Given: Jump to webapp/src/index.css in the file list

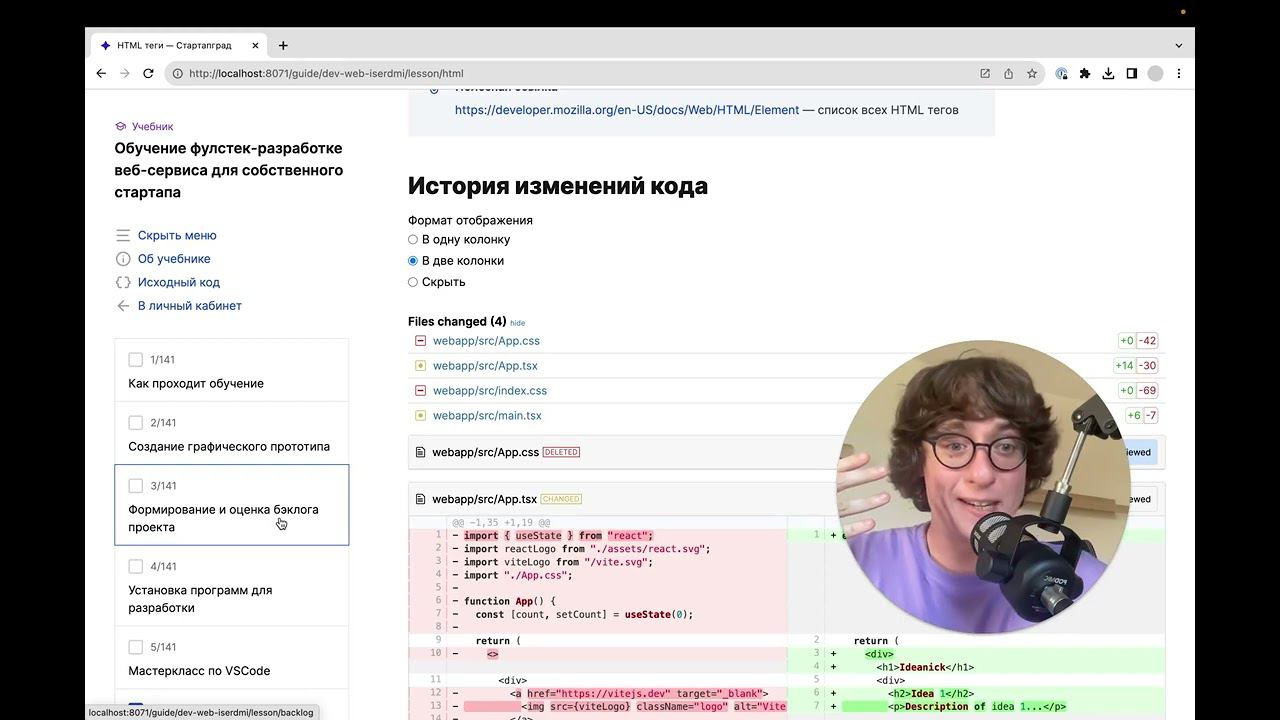Looking at the screenshot, I should 490,391.
